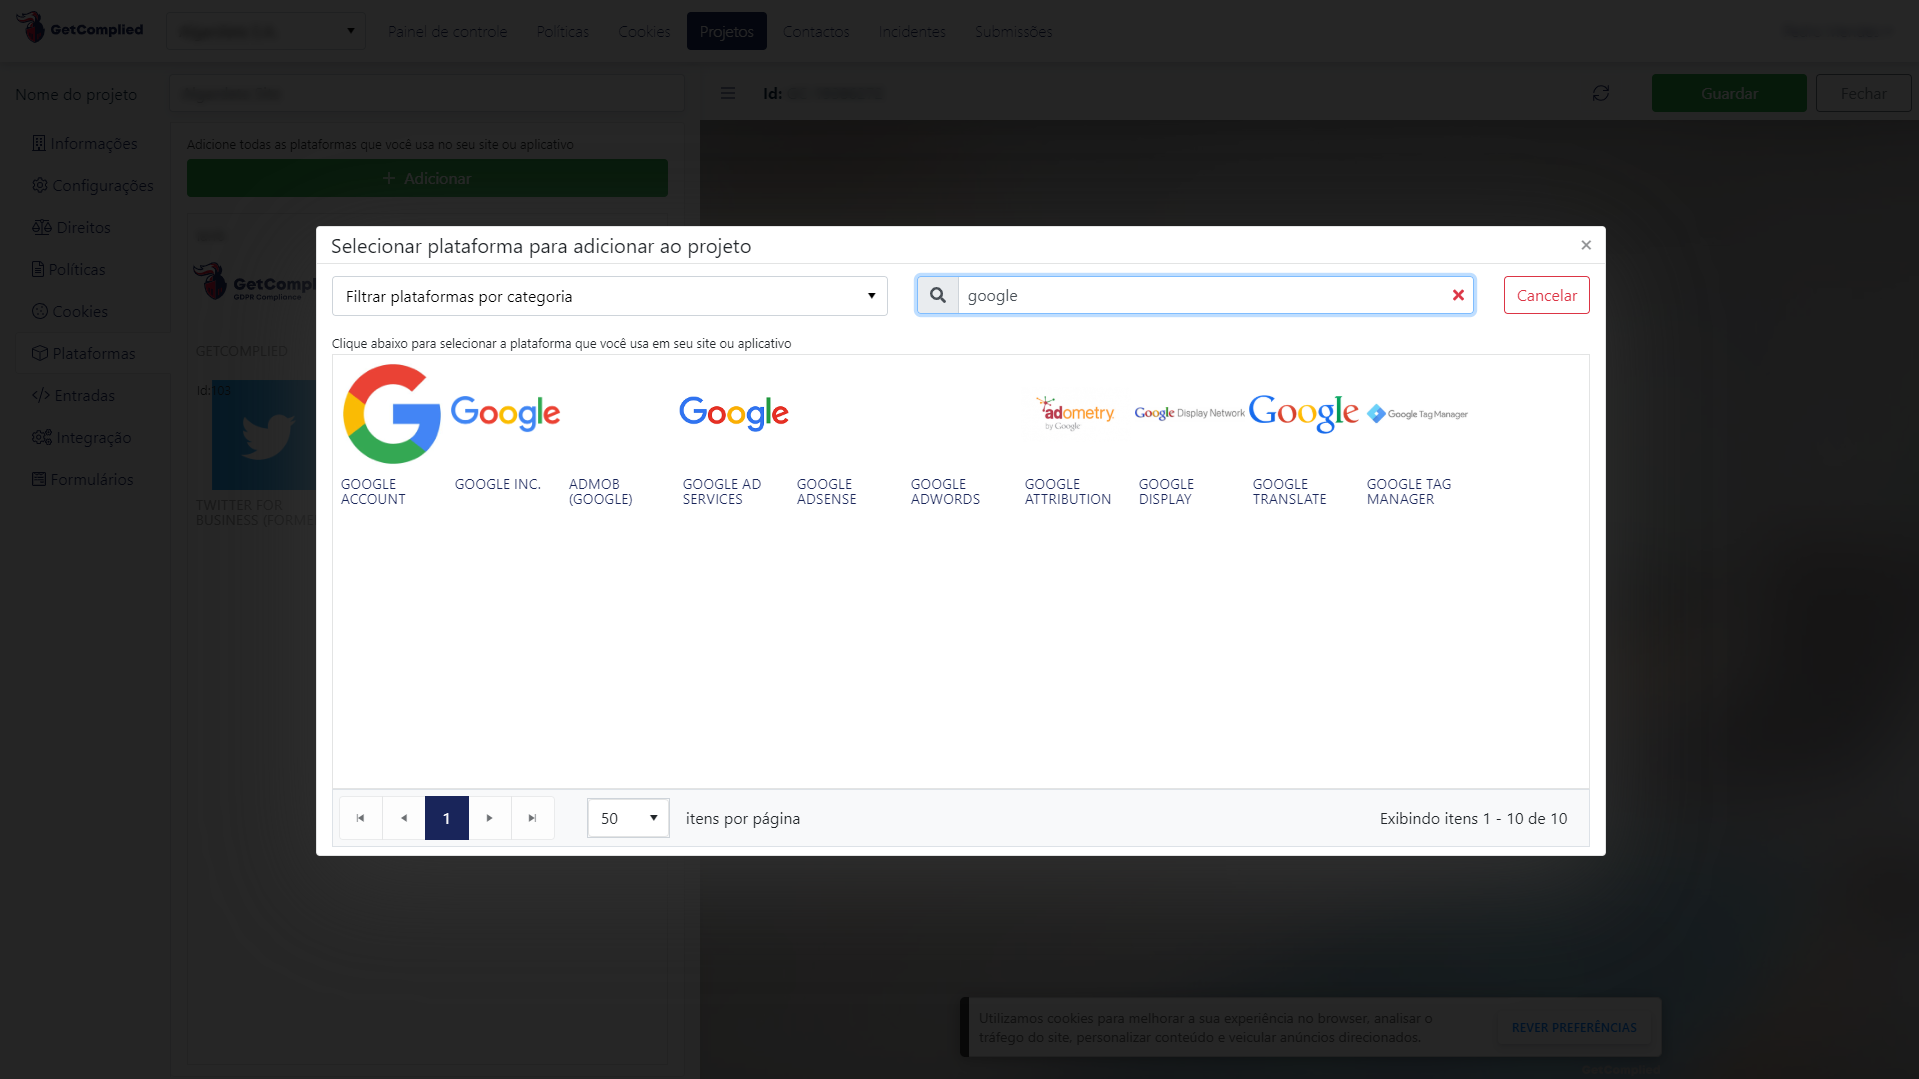Image resolution: width=1919 pixels, height=1079 pixels.
Task: Open Cookies in the sidebar
Action: point(70,312)
